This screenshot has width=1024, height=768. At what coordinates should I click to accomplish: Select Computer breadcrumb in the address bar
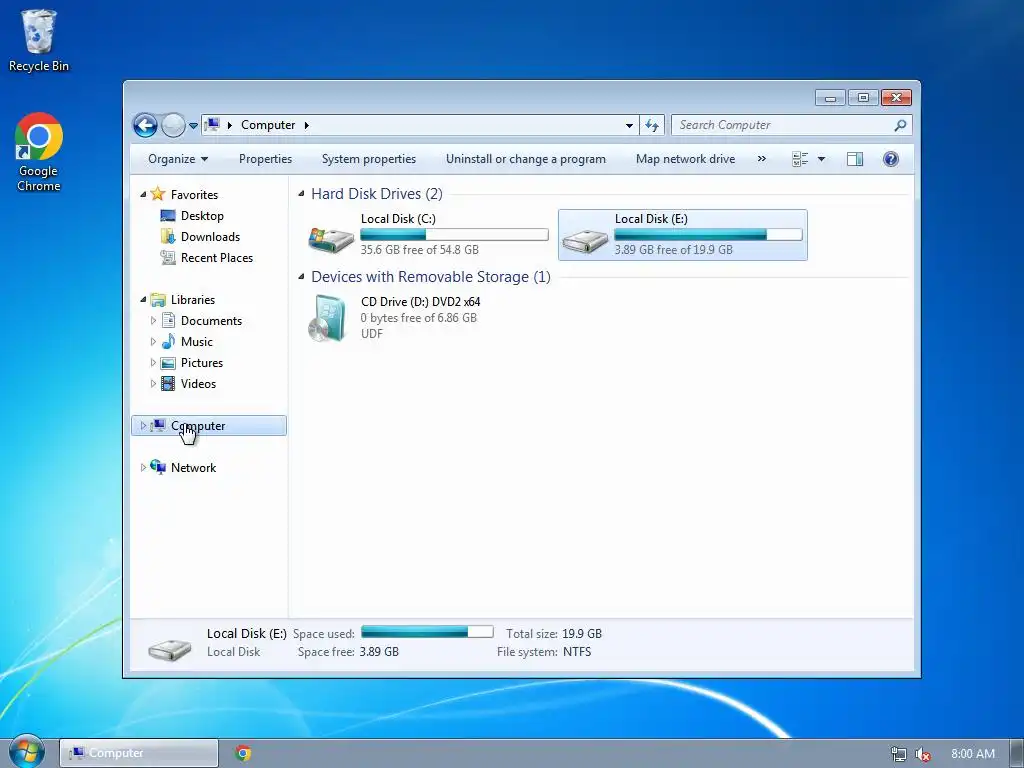click(268, 125)
